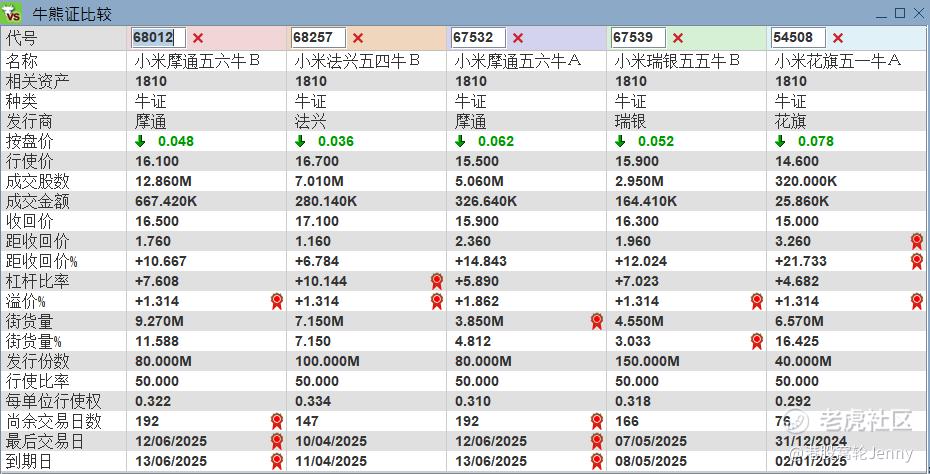This screenshot has height=474, width=930.
Task: Click issuer cell 瑞银
Action: [x=630, y=122]
